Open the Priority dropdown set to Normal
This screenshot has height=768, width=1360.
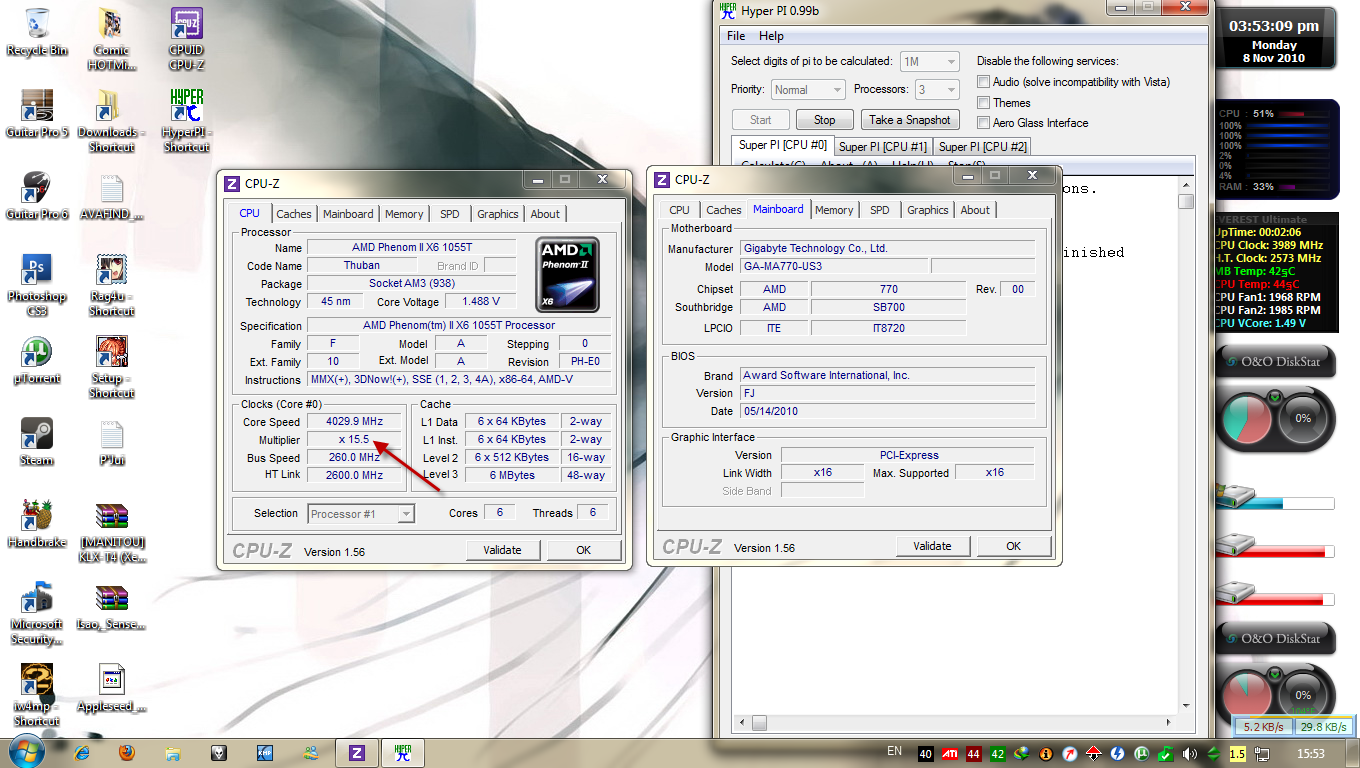point(808,89)
